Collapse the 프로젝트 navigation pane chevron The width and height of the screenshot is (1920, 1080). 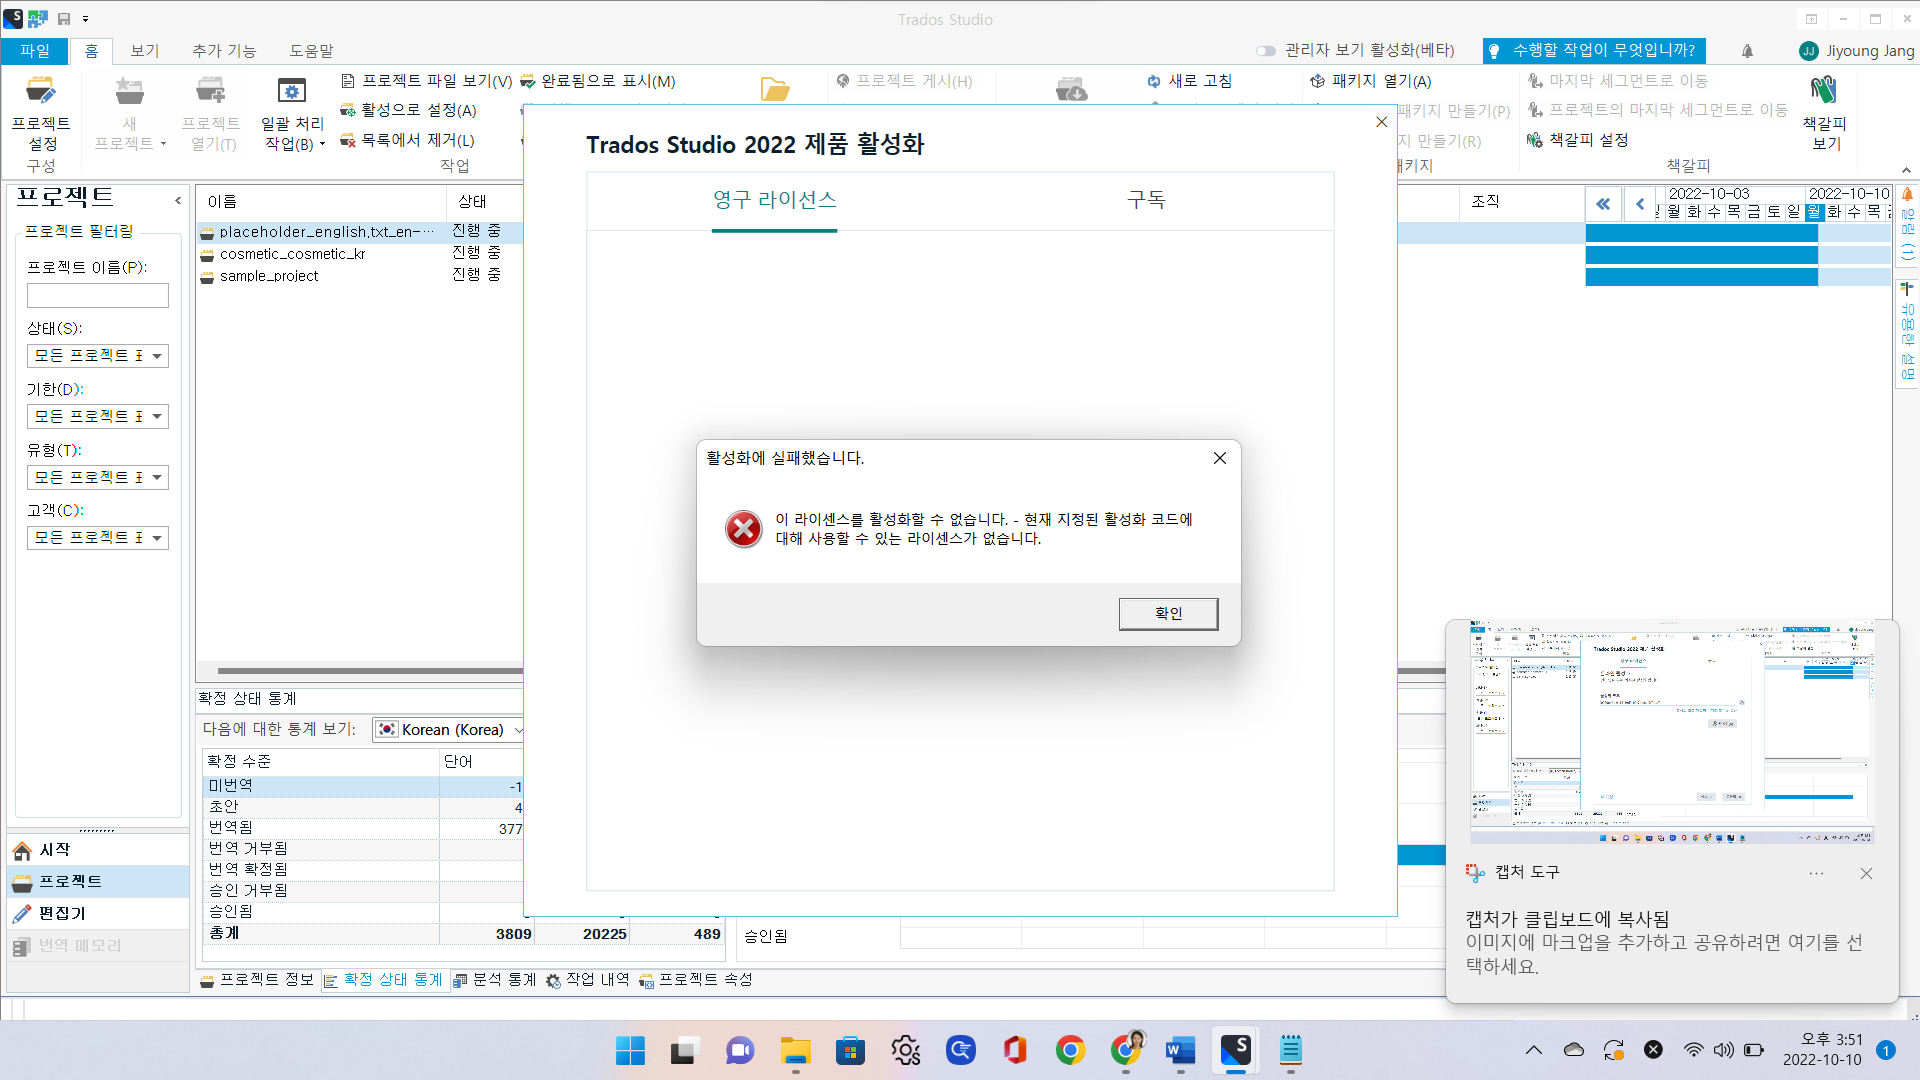178,200
